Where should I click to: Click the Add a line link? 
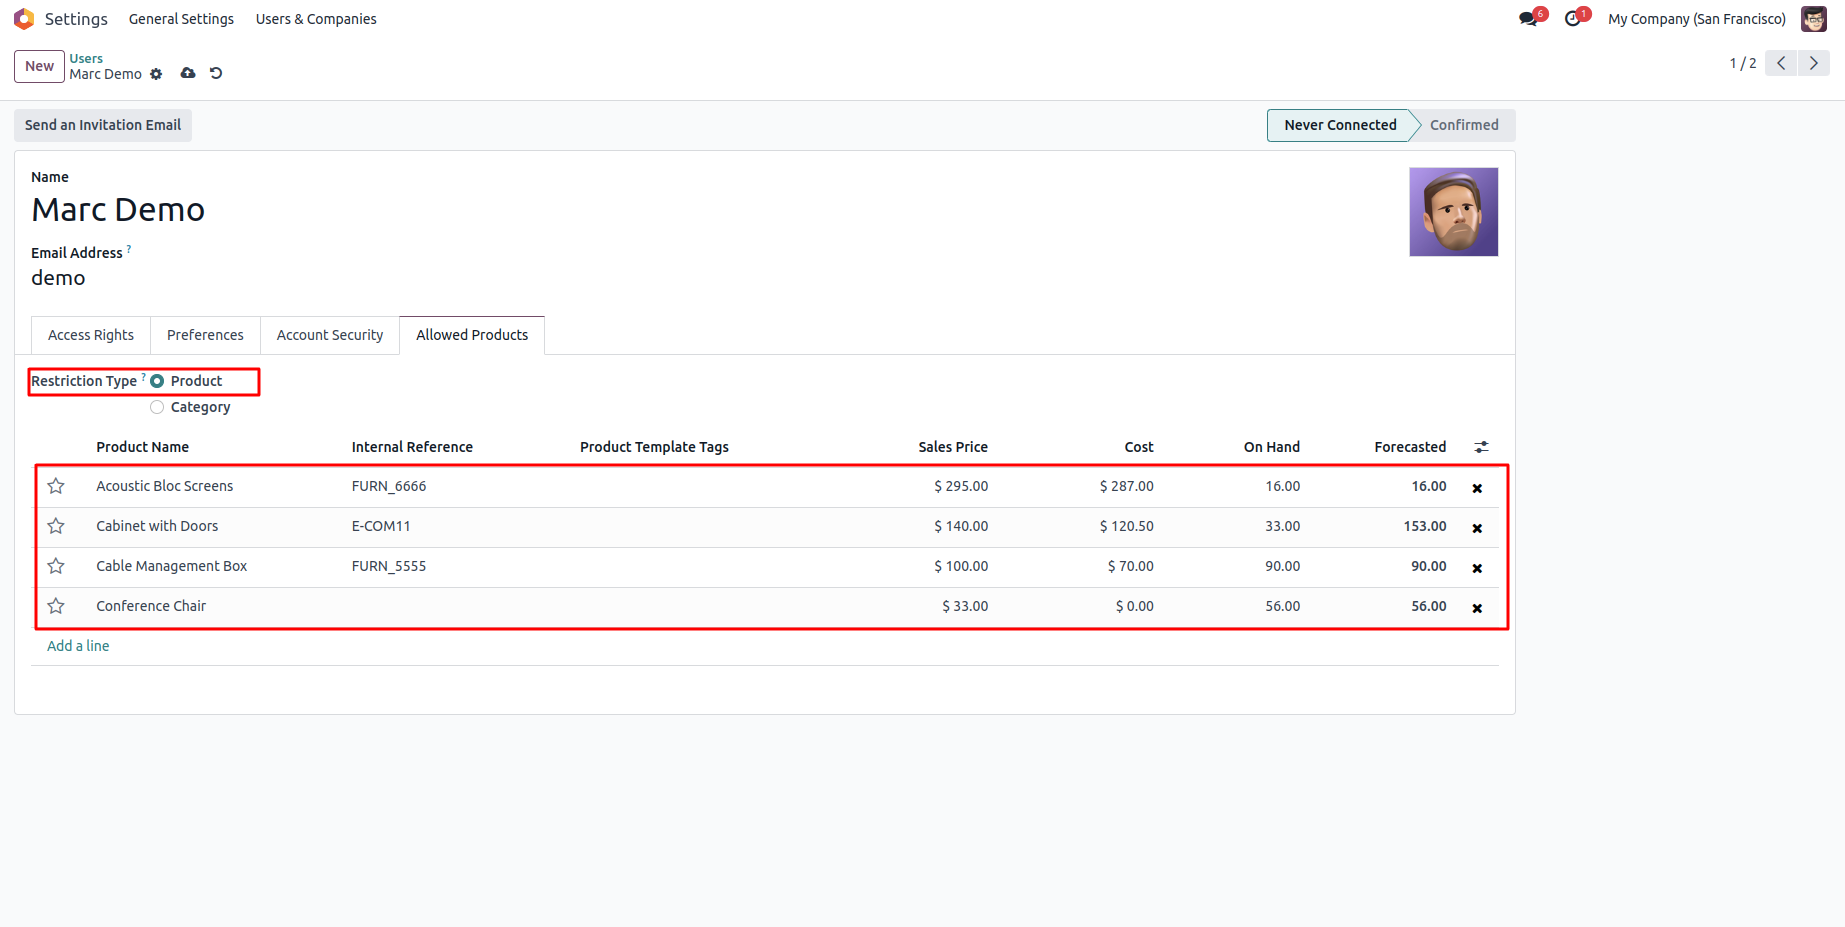[x=78, y=646]
